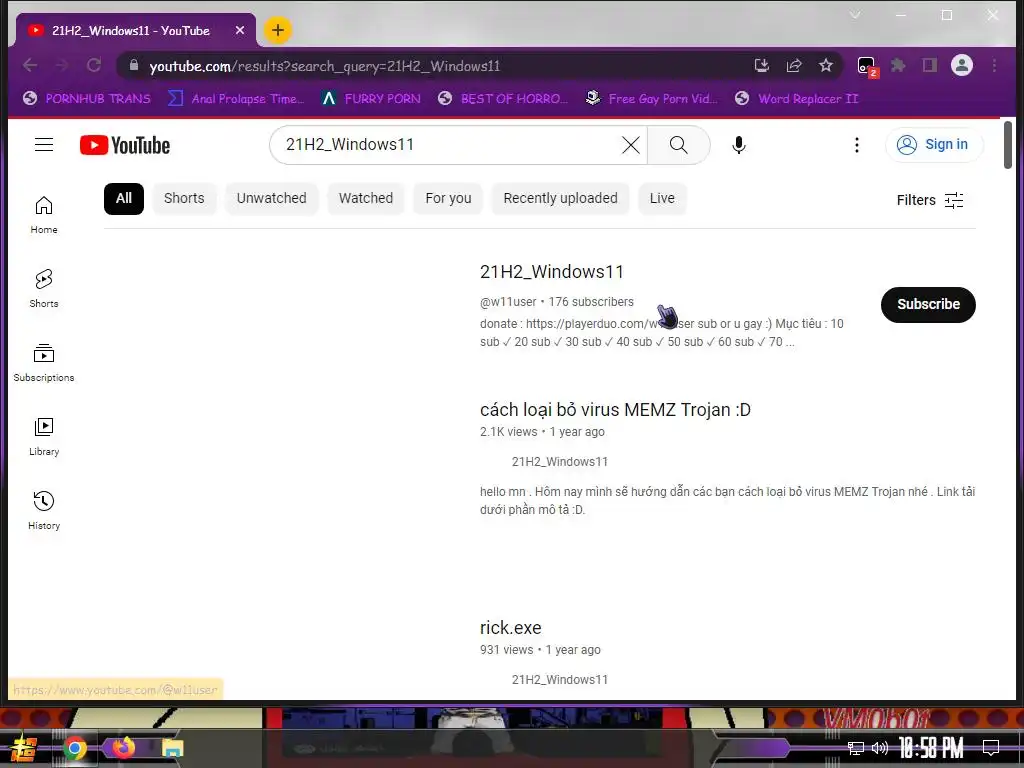Image resolution: width=1024 pixels, height=768 pixels.
Task: Select the Watched filter chip
Action: (366, 199)
